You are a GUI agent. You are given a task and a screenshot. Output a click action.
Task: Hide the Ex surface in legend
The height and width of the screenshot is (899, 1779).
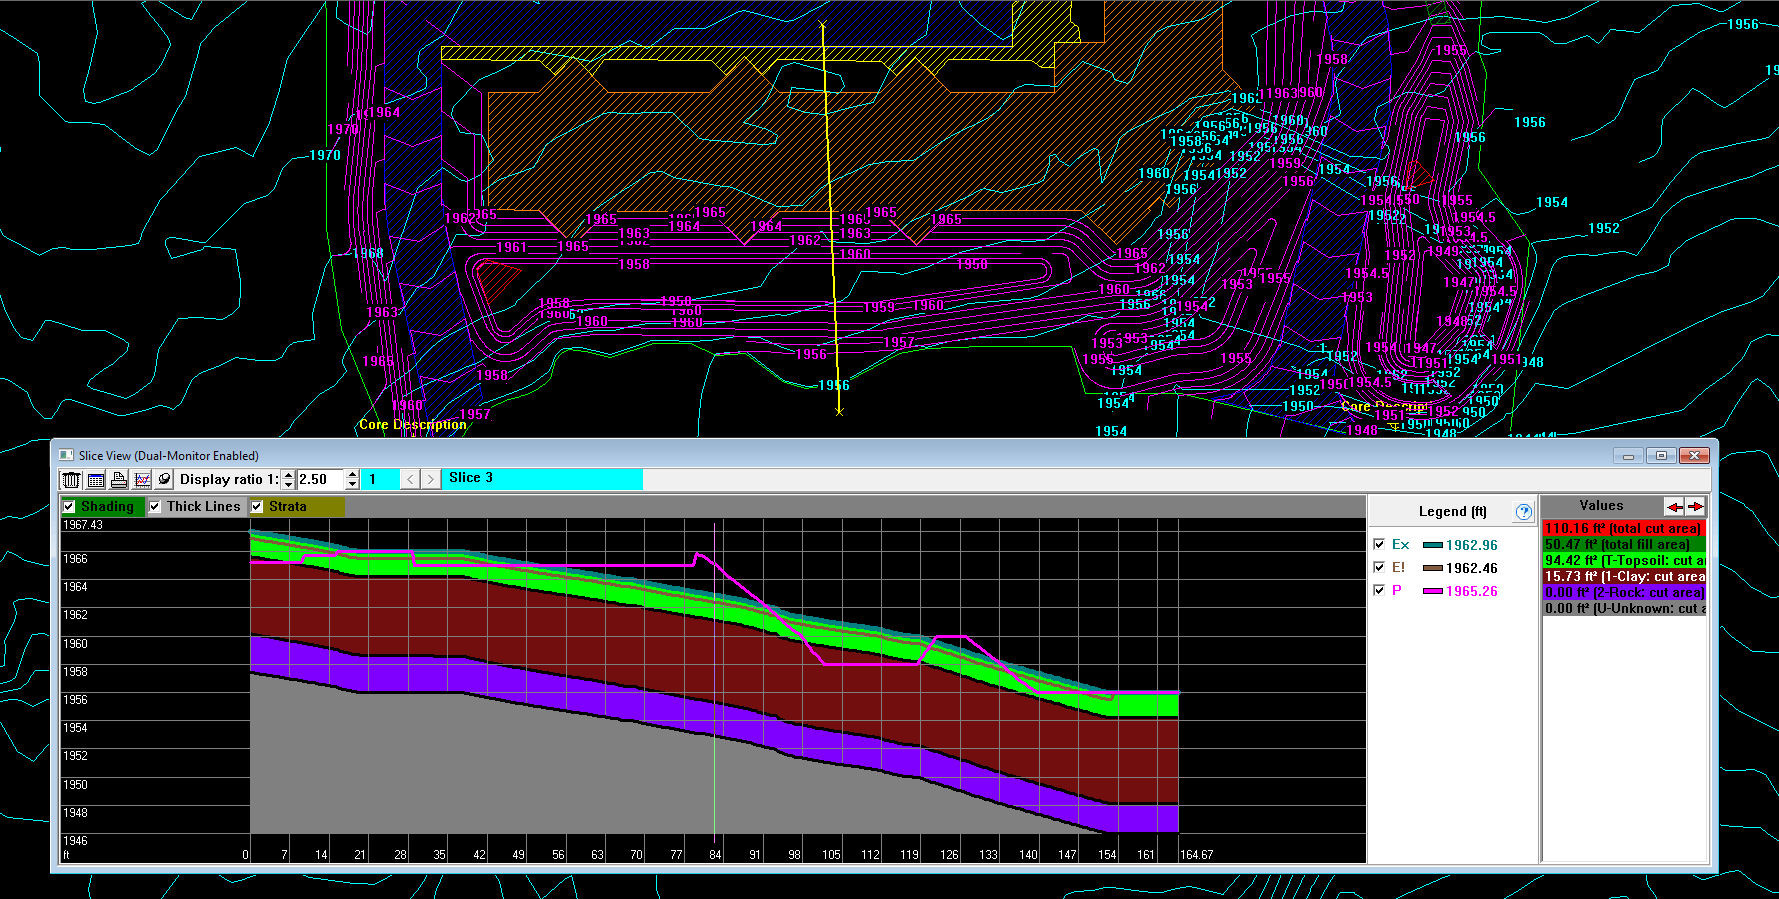point(1379,545)
